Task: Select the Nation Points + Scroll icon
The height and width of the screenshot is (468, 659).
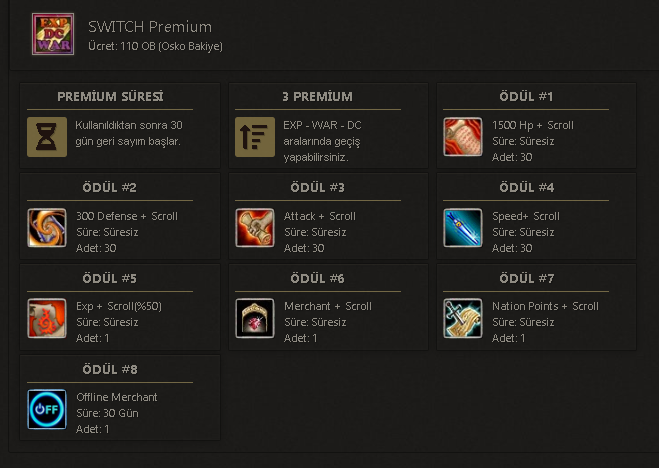Action: (x=464, y=319)
